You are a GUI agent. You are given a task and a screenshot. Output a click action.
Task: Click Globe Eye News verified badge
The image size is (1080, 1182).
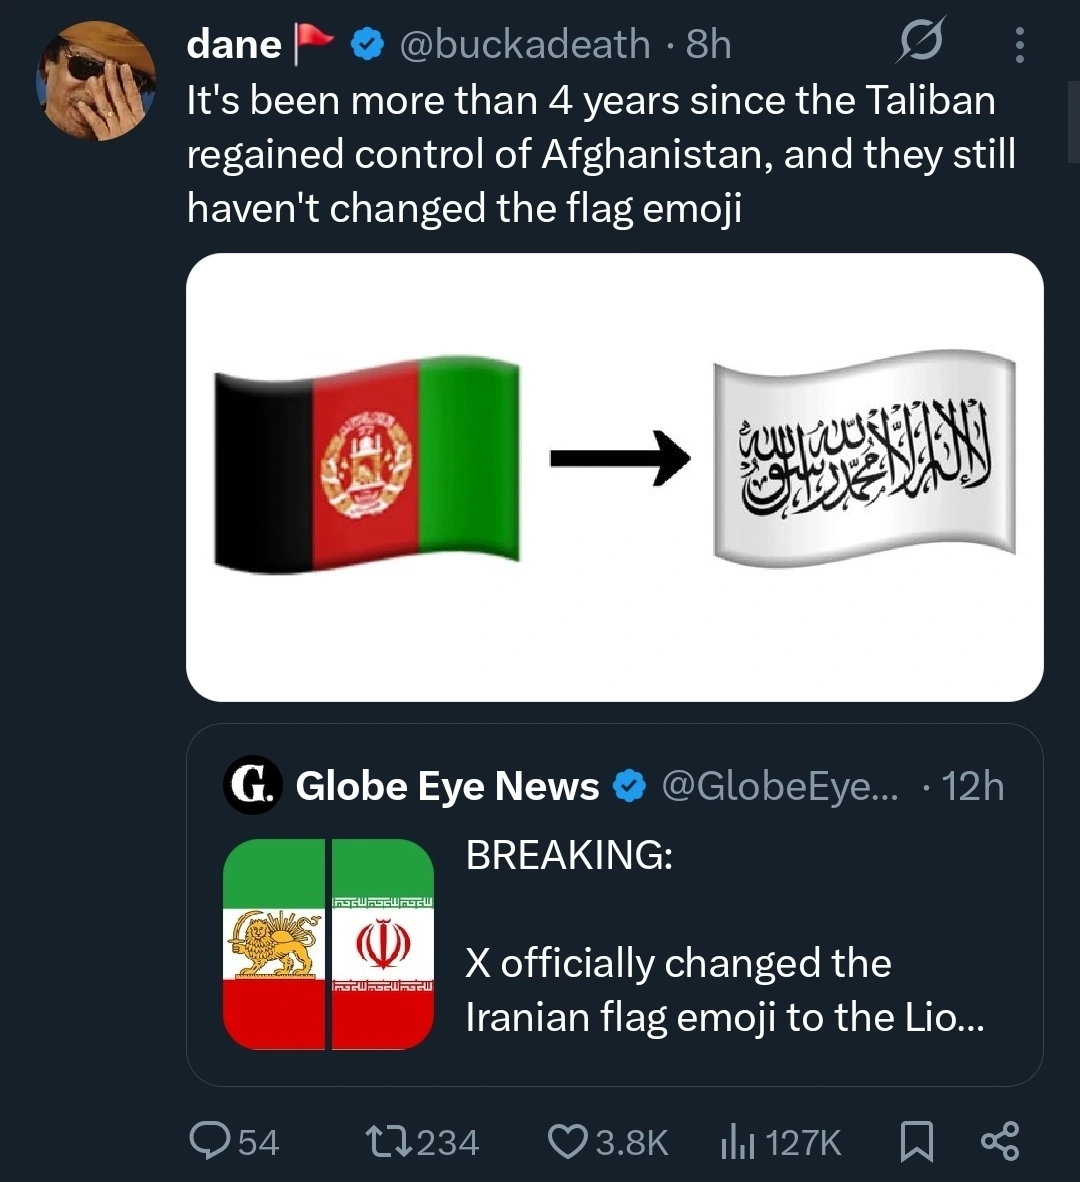tap(629, 786)
